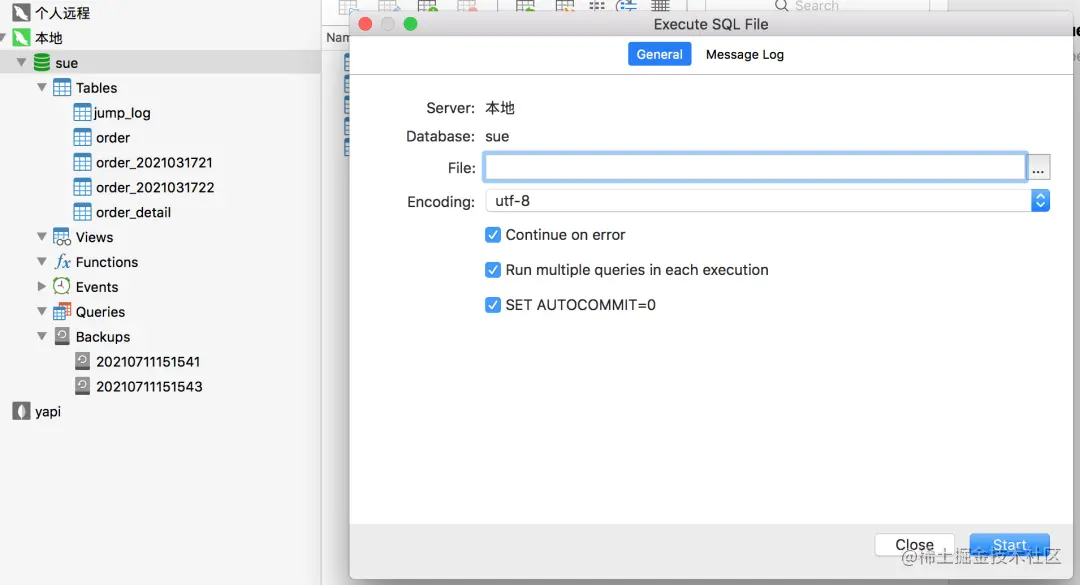Image resolution: width=1080 pixels, height=585 pixels.
Task: Click the order_2021031721 table icon
Action: tap(82, 162)
